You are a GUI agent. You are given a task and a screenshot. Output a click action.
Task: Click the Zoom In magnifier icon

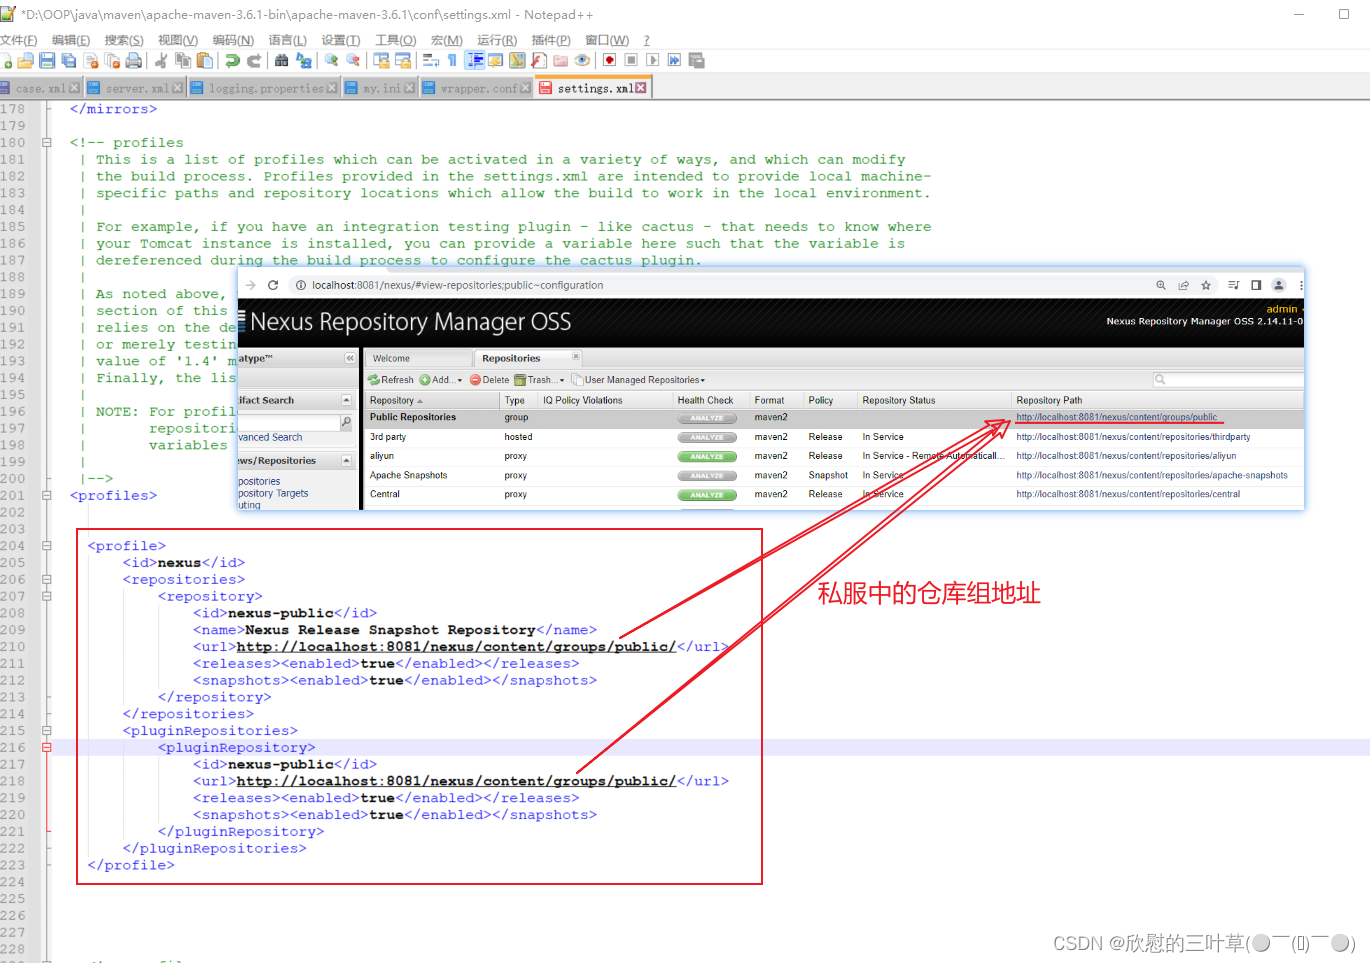tap(331, 60)
